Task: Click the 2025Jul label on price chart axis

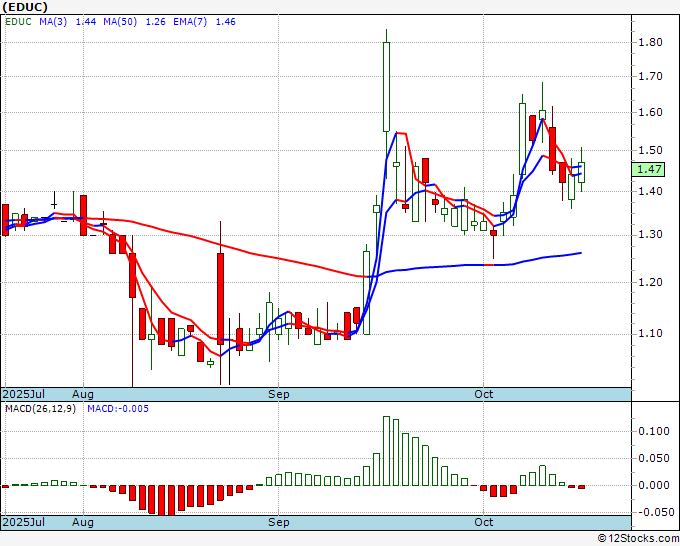Action: [23, 394]
